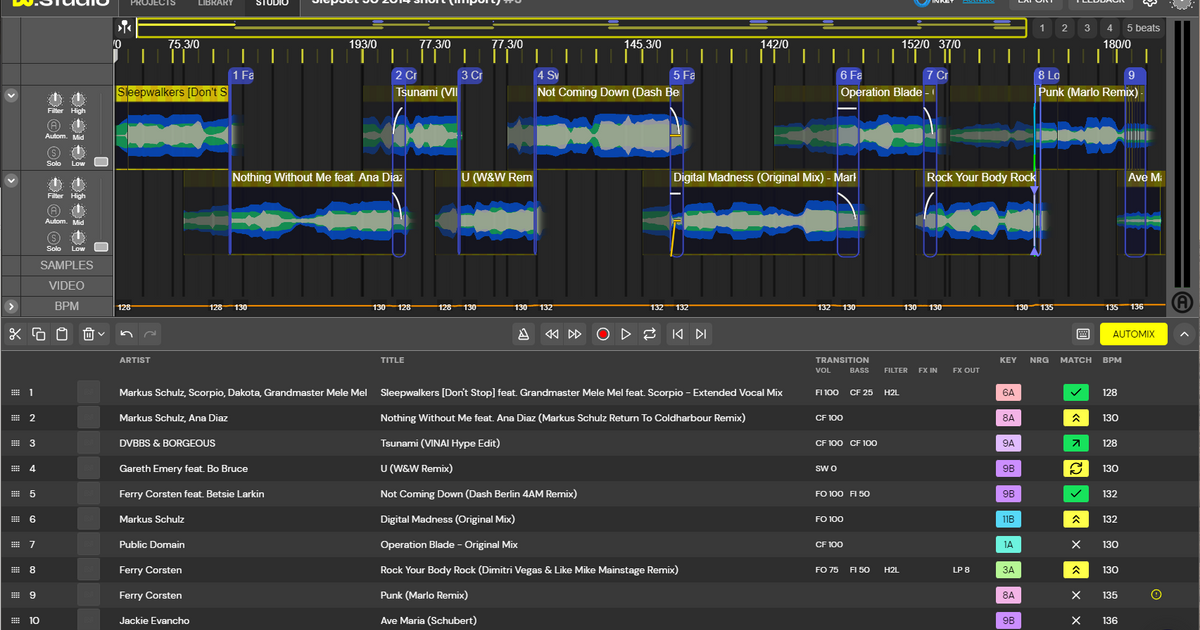Click the copy icon in toolbar
The width and height of the screenshot is (1200, 630).
[x=38, y=334]
